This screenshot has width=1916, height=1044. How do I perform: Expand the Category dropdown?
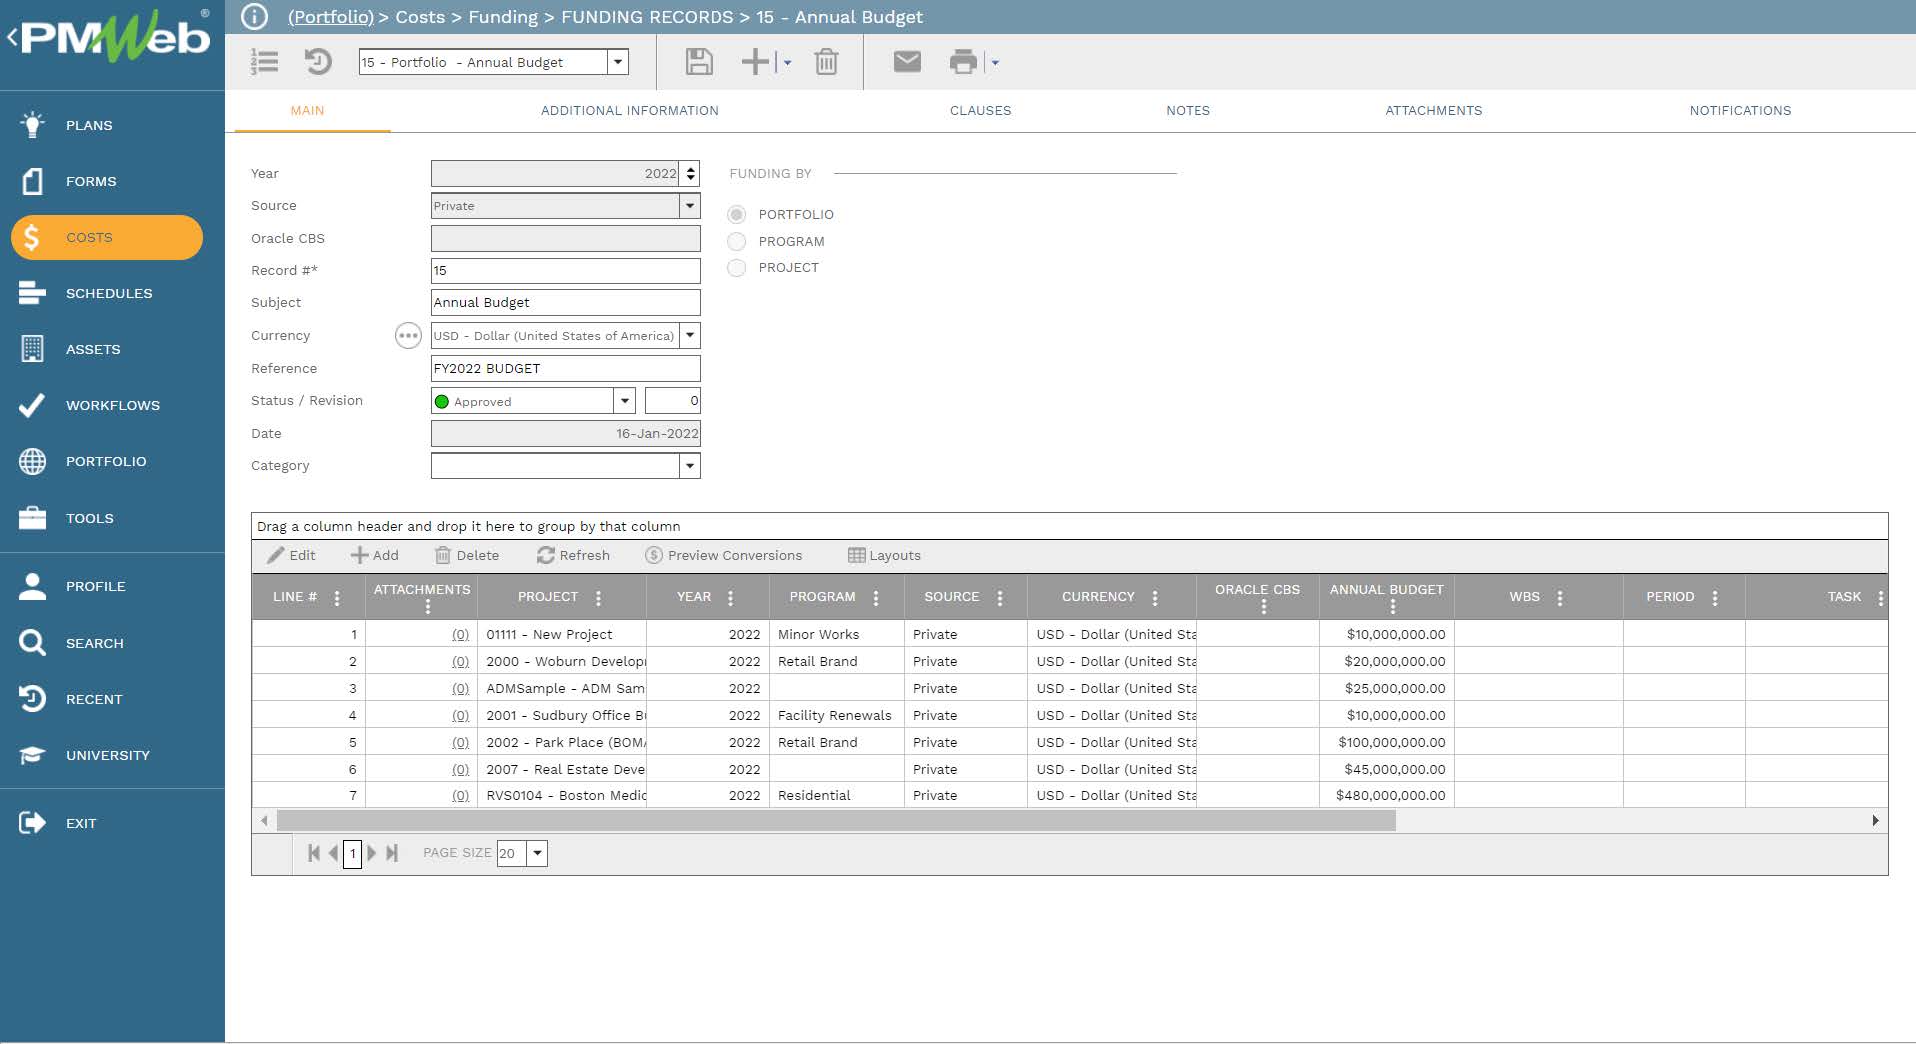690,466
